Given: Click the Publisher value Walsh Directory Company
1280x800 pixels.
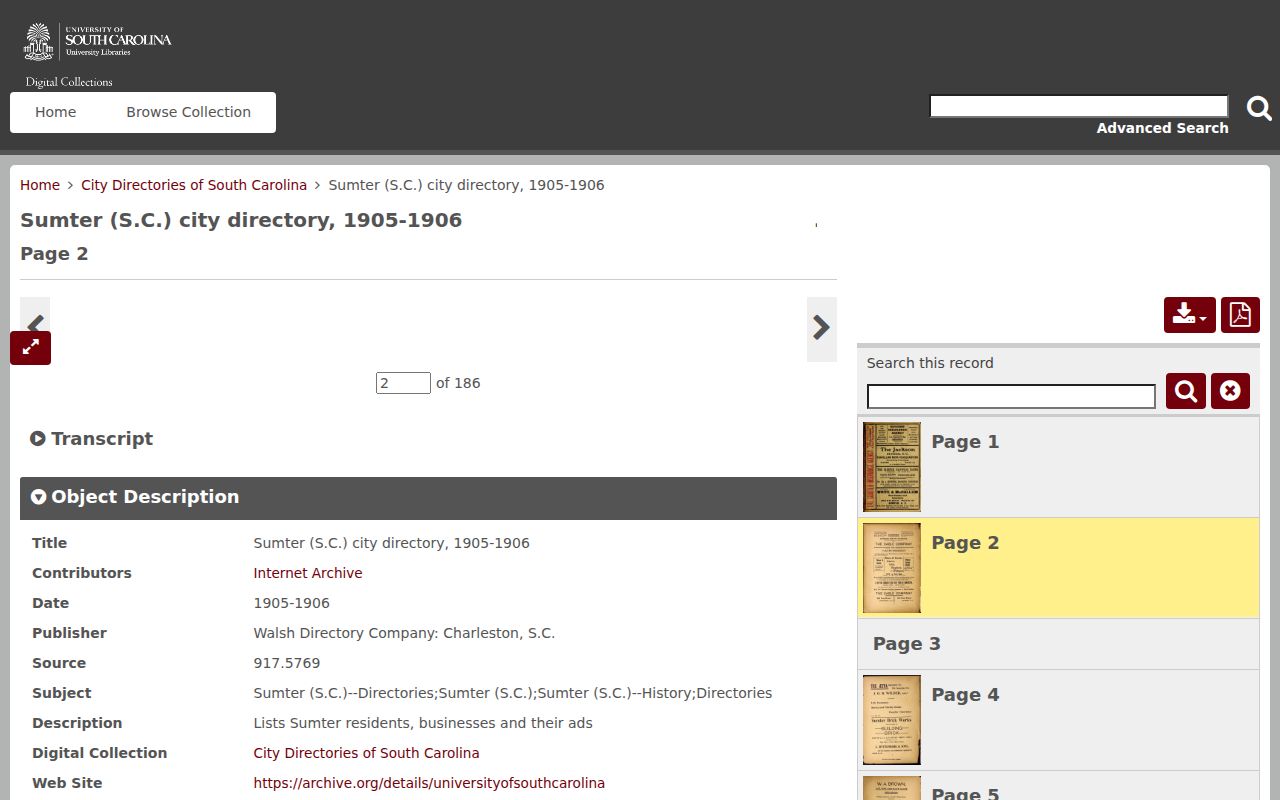Looking at the screenshot, I should coord(404,633).
